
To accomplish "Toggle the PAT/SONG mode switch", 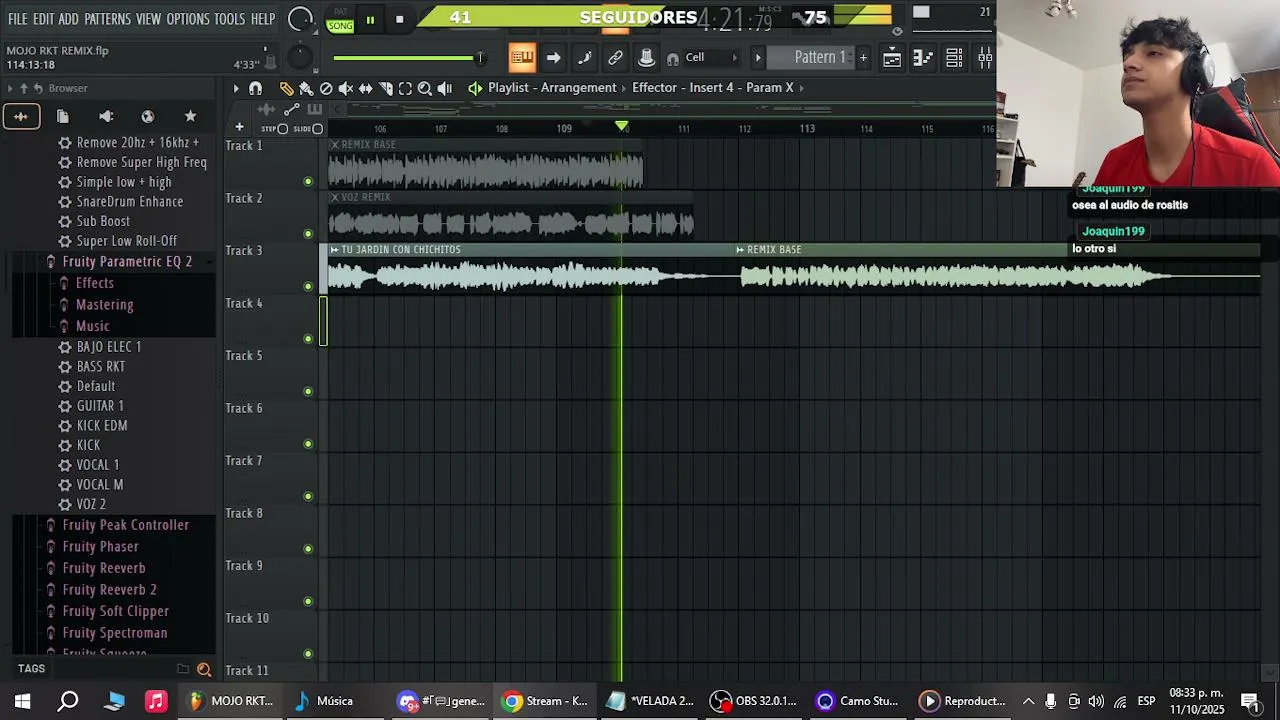I will [x=340, y=20].
